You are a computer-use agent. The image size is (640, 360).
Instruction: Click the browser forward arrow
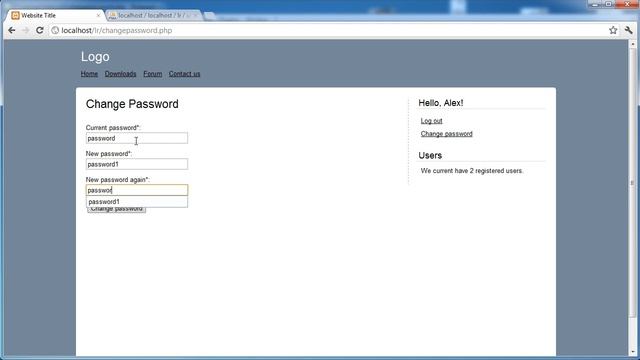[25, 30]
